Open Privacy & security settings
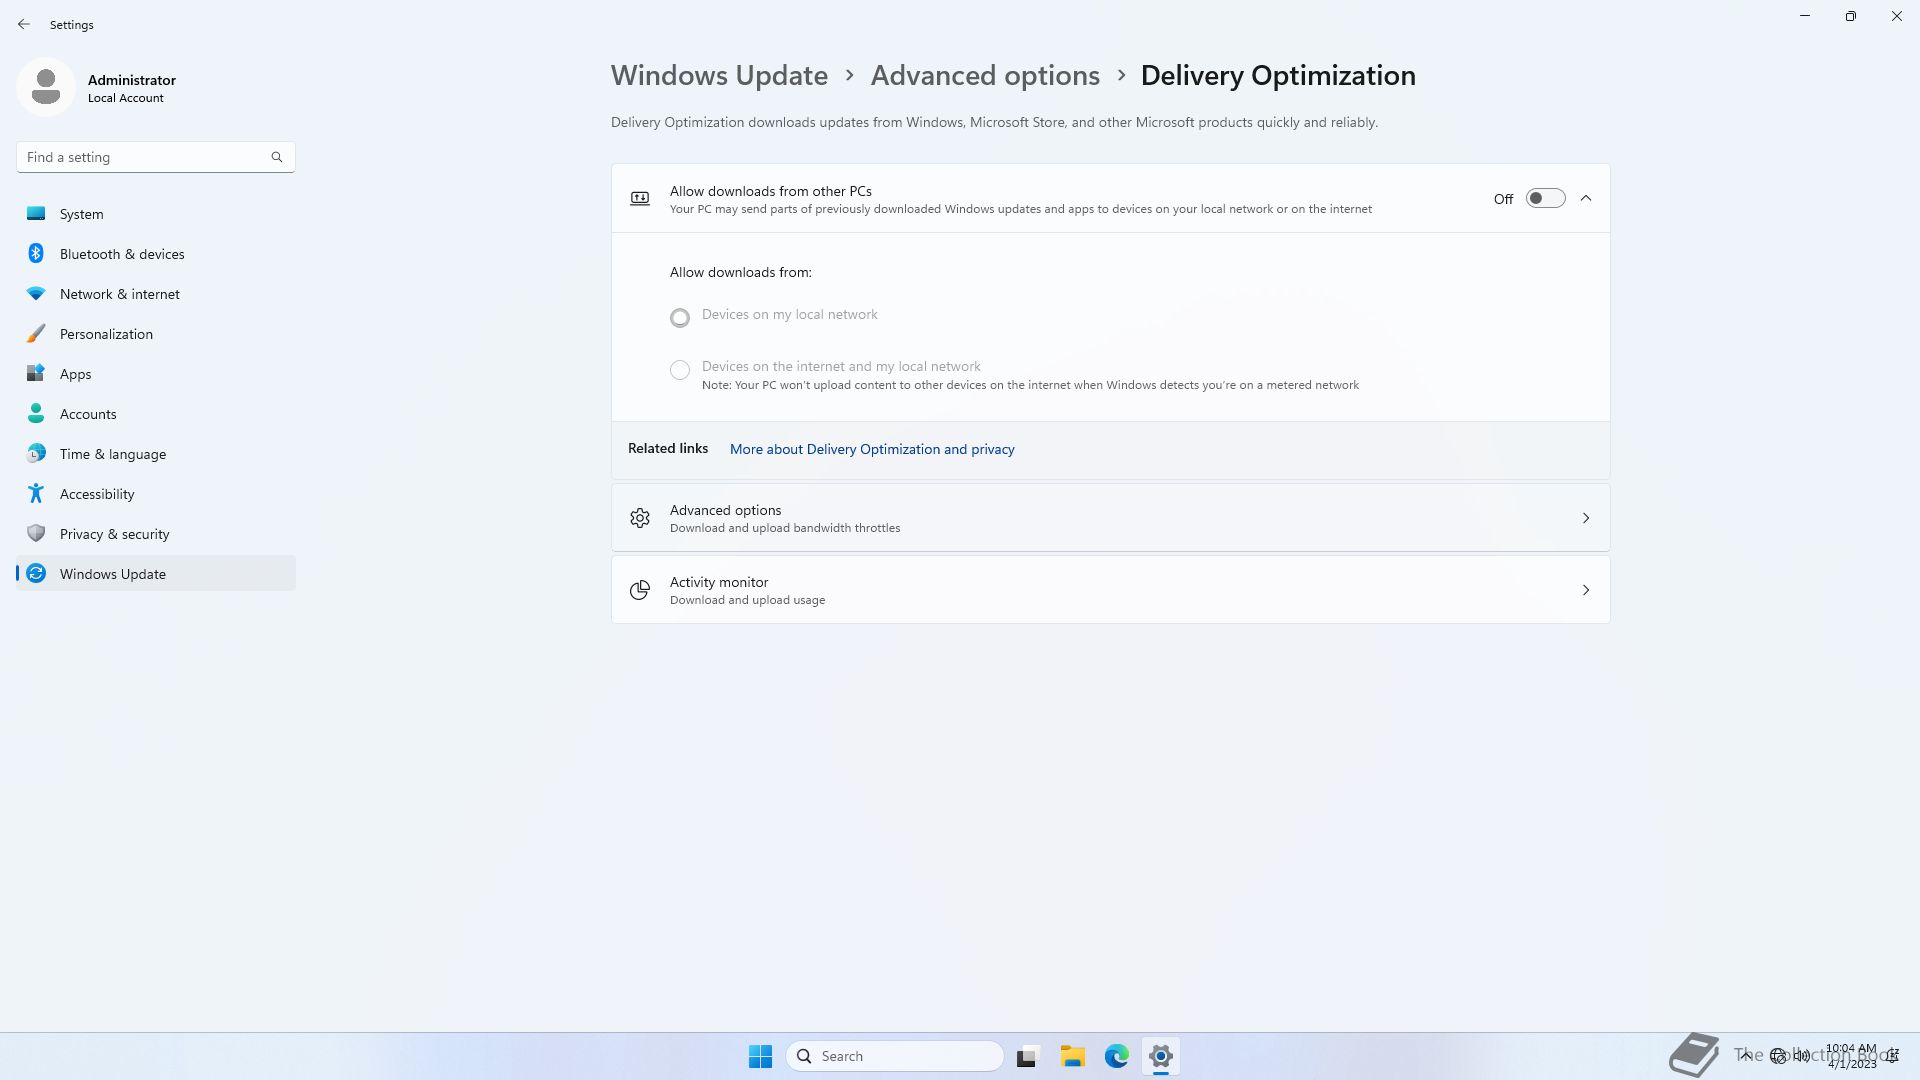 click(156, 534)
